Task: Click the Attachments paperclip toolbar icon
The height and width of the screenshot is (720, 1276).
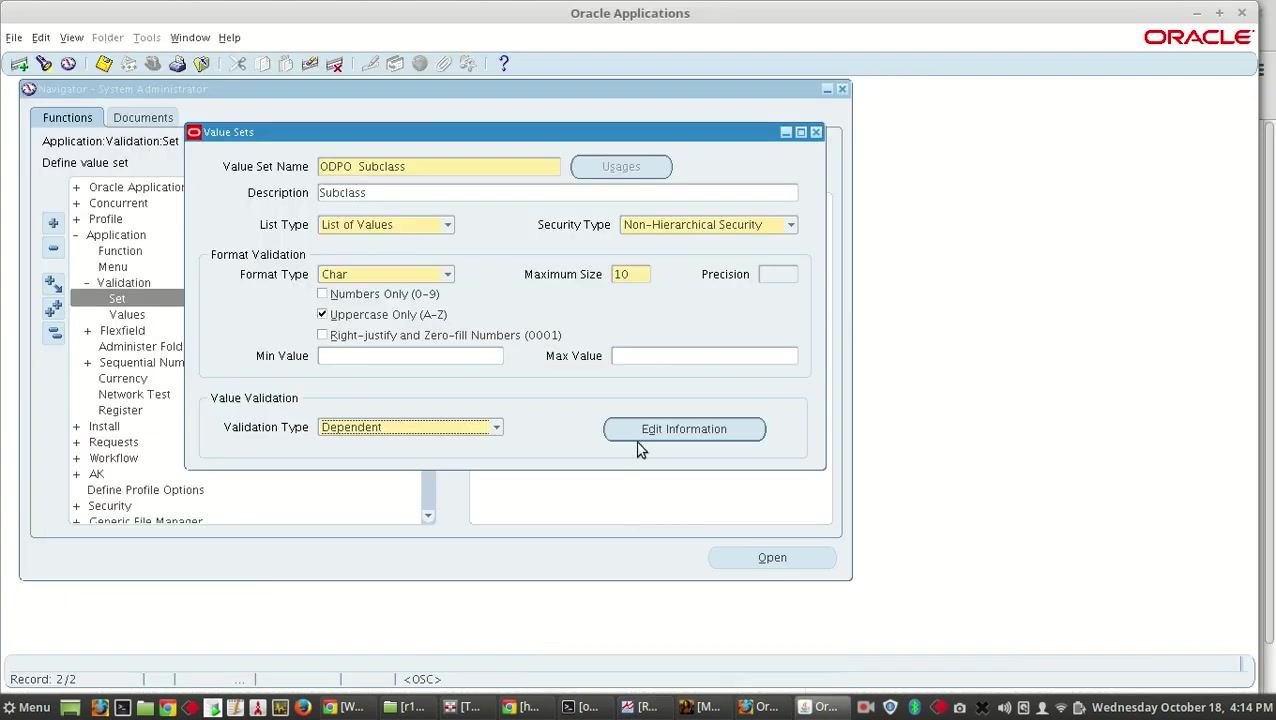Action: 443,64
